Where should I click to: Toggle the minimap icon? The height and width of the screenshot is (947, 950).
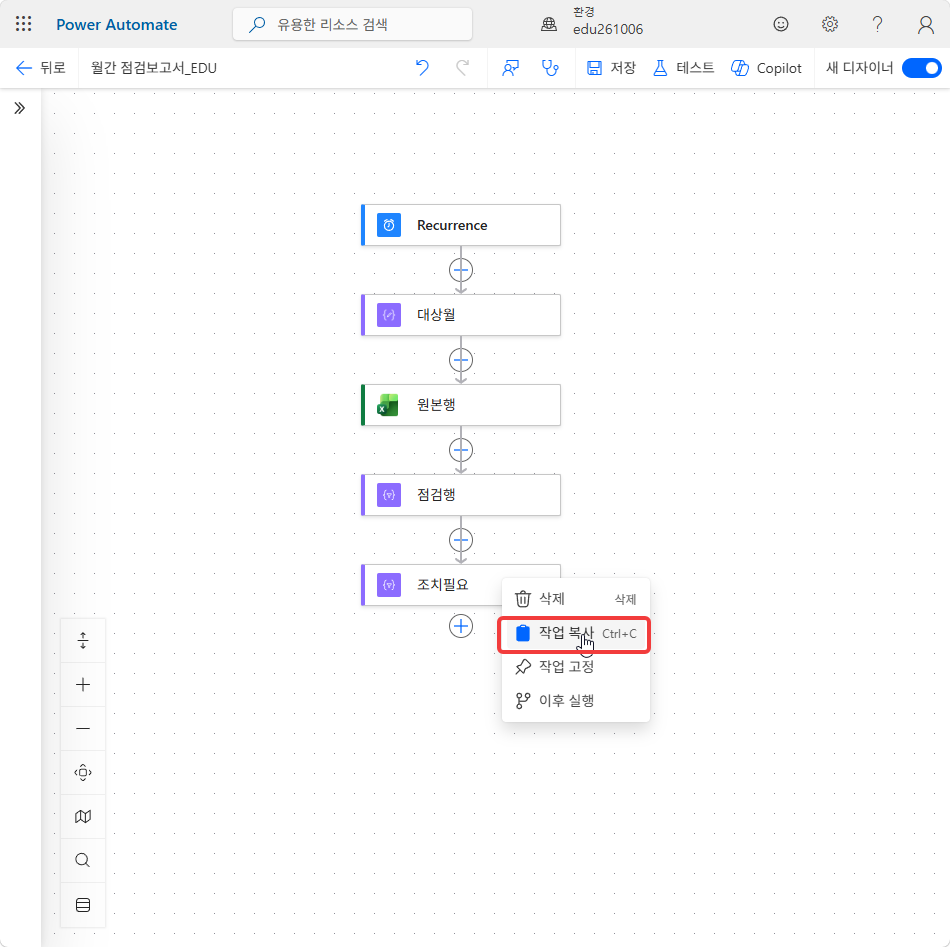point(83,817)
